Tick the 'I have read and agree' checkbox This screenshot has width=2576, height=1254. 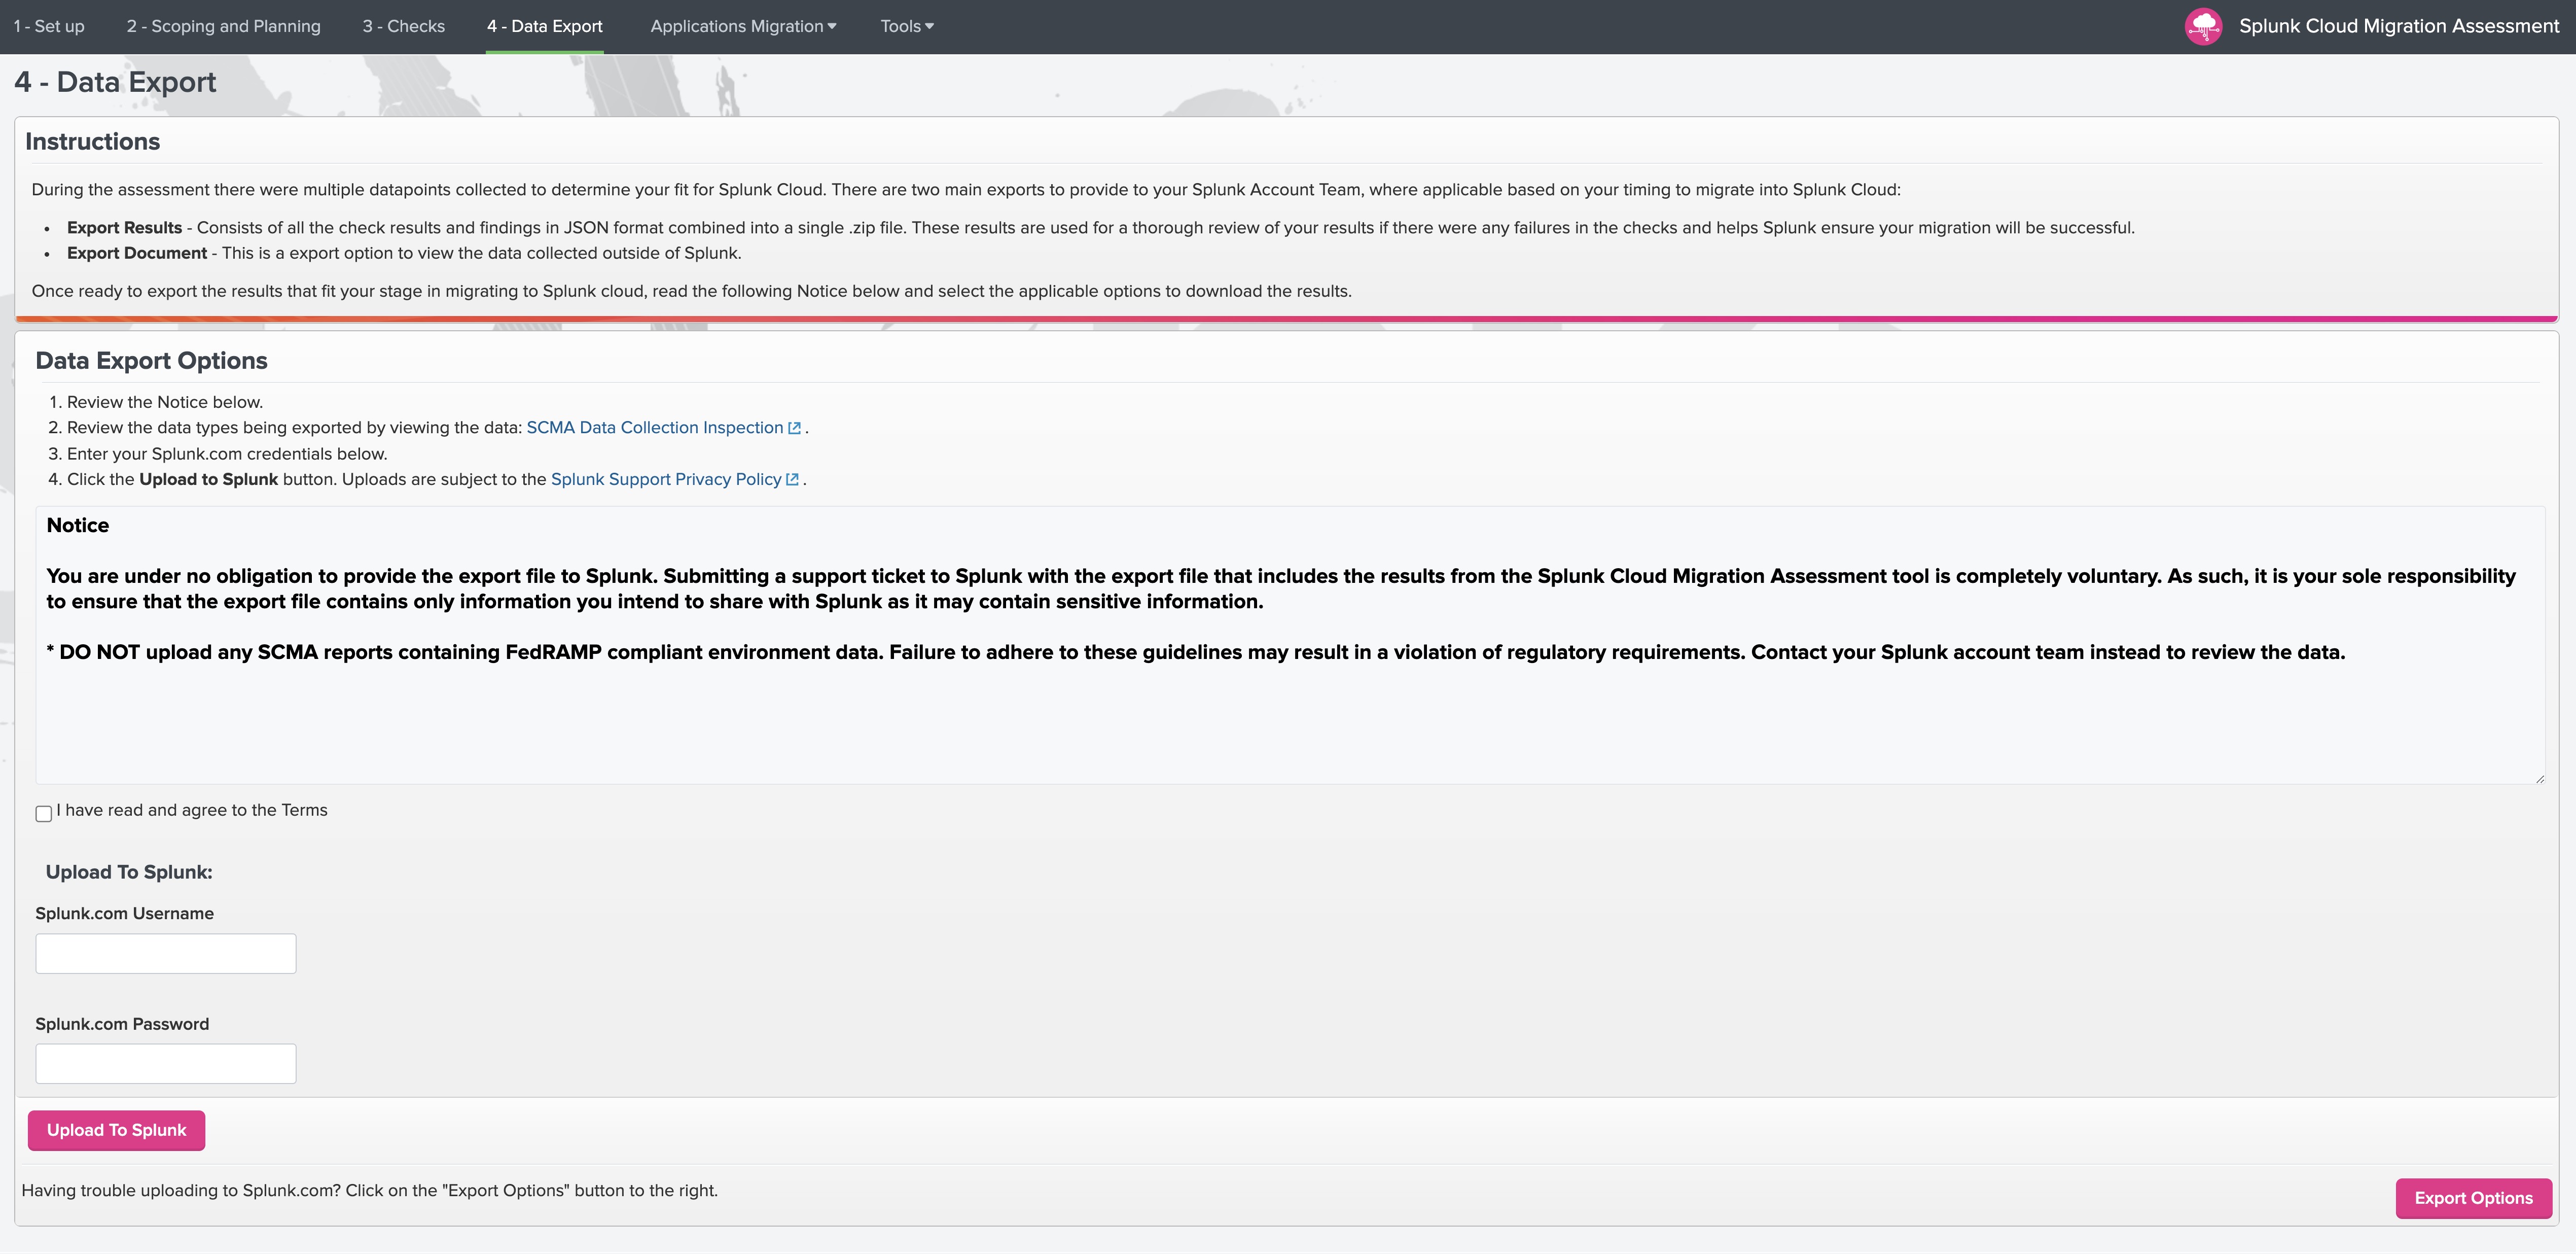44,814
